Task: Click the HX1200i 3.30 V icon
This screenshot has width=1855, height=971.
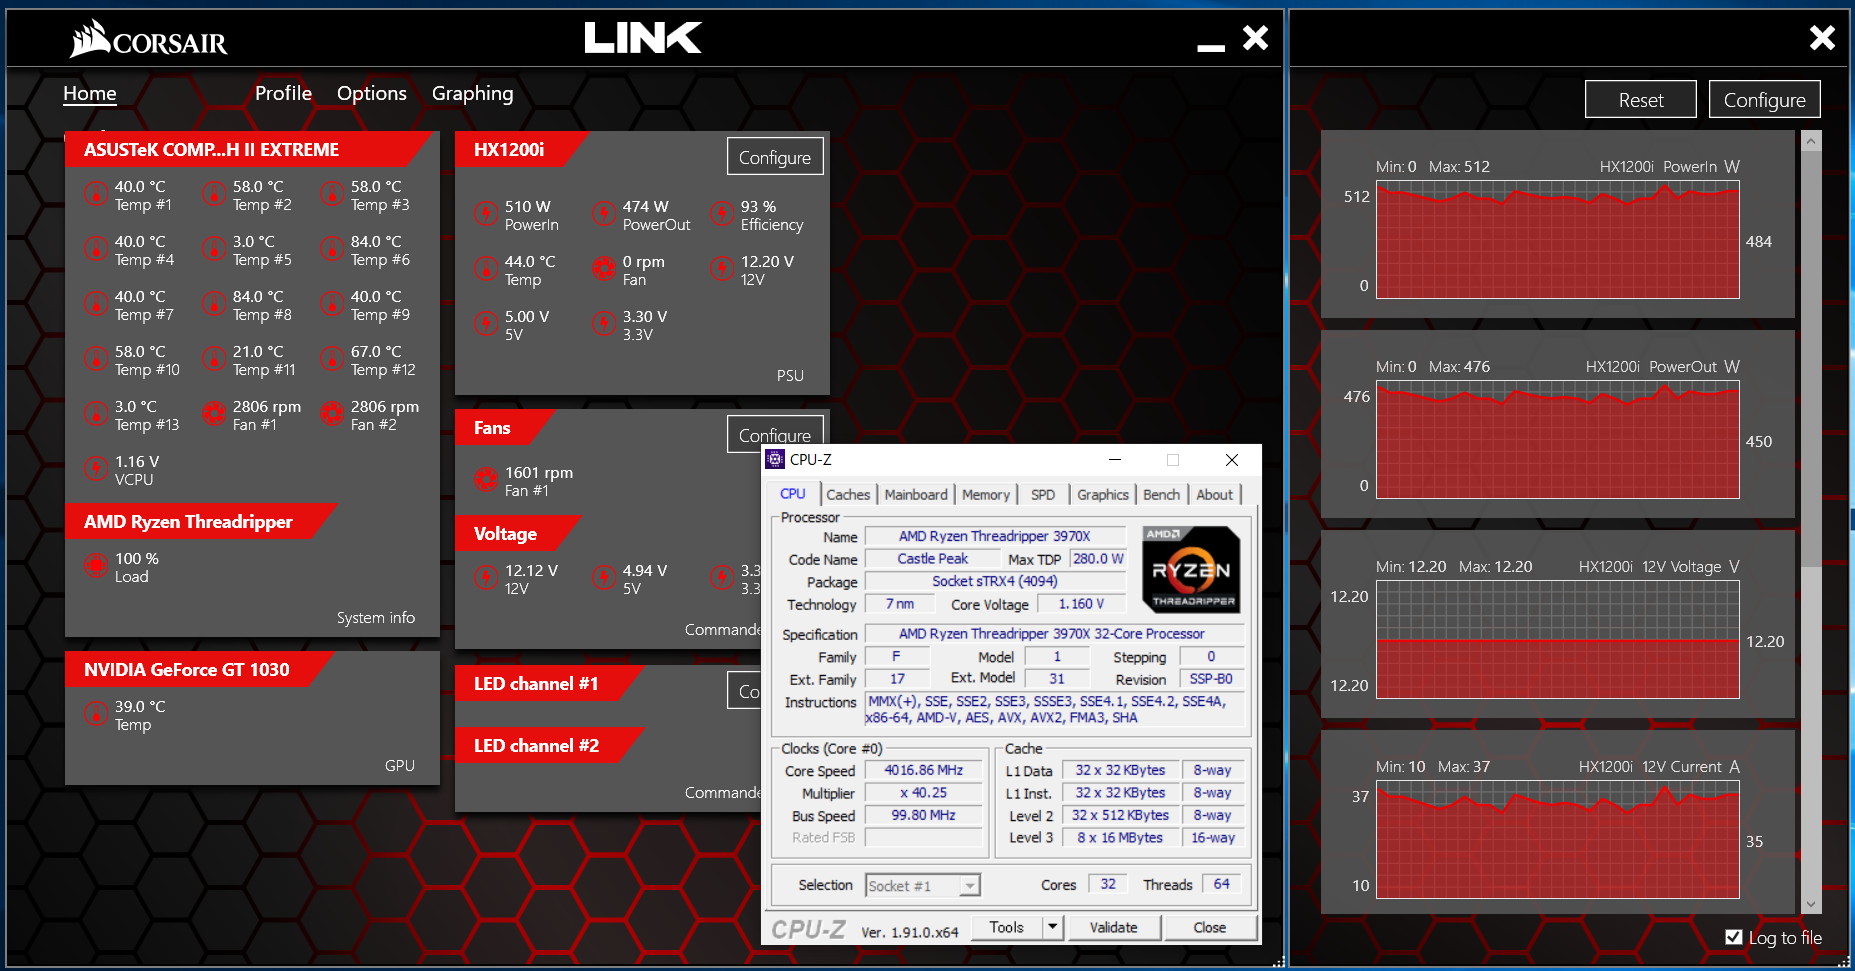Action: 604,324
